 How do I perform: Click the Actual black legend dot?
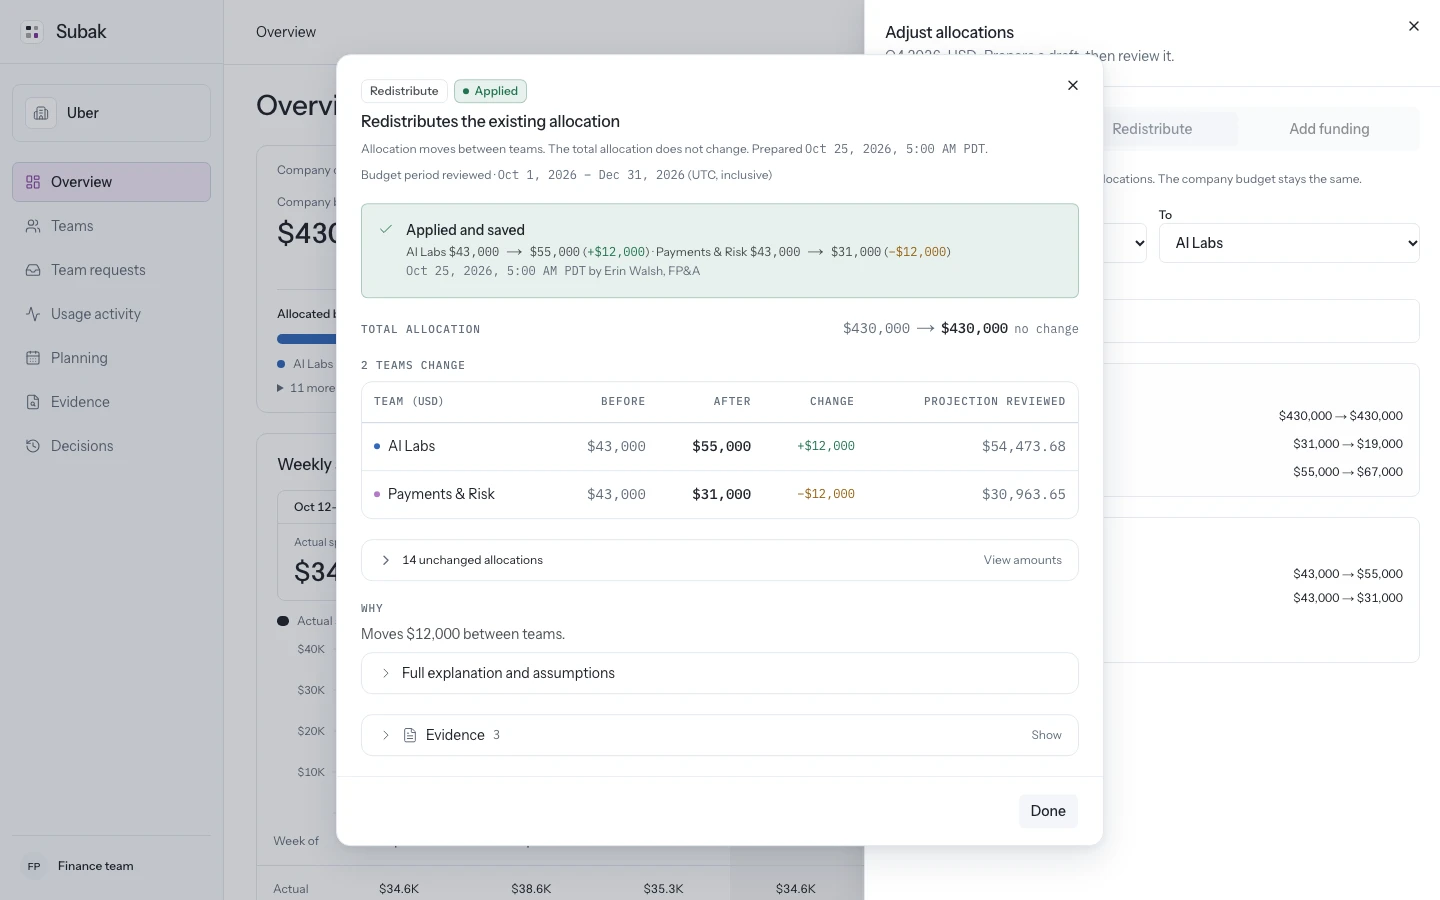283,621
